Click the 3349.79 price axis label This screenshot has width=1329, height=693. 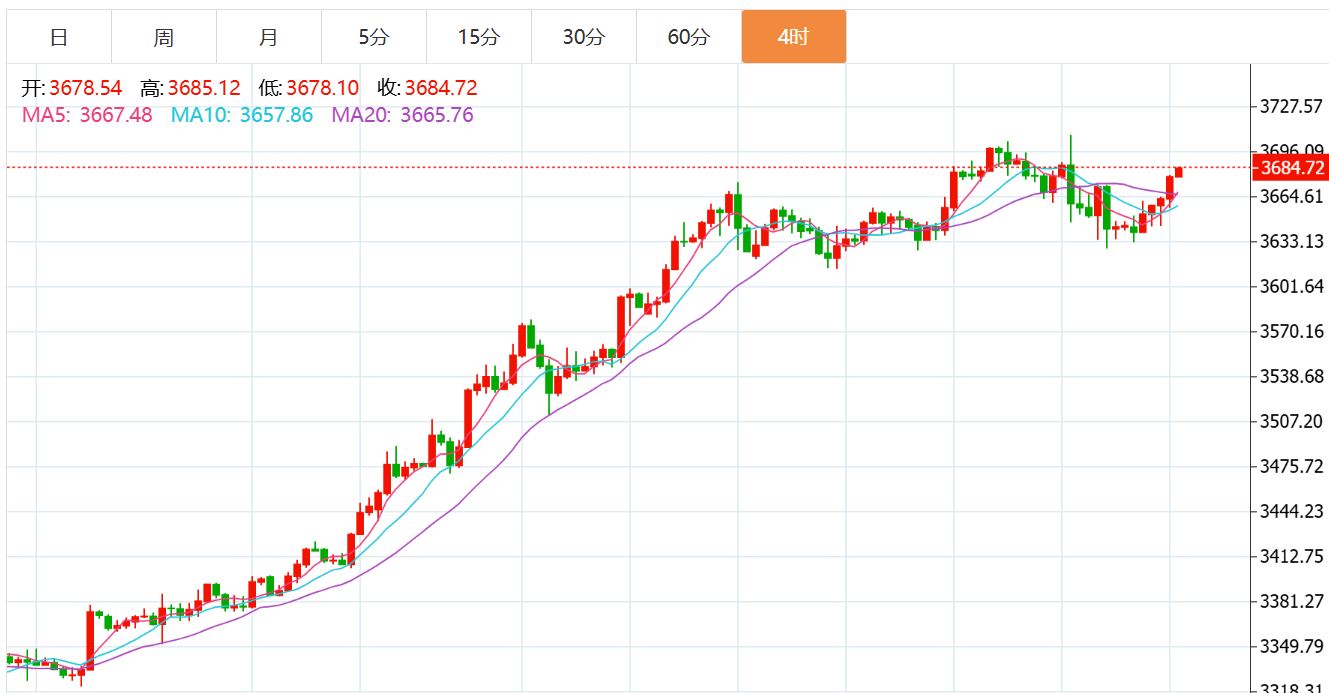tap(1293, 646)
